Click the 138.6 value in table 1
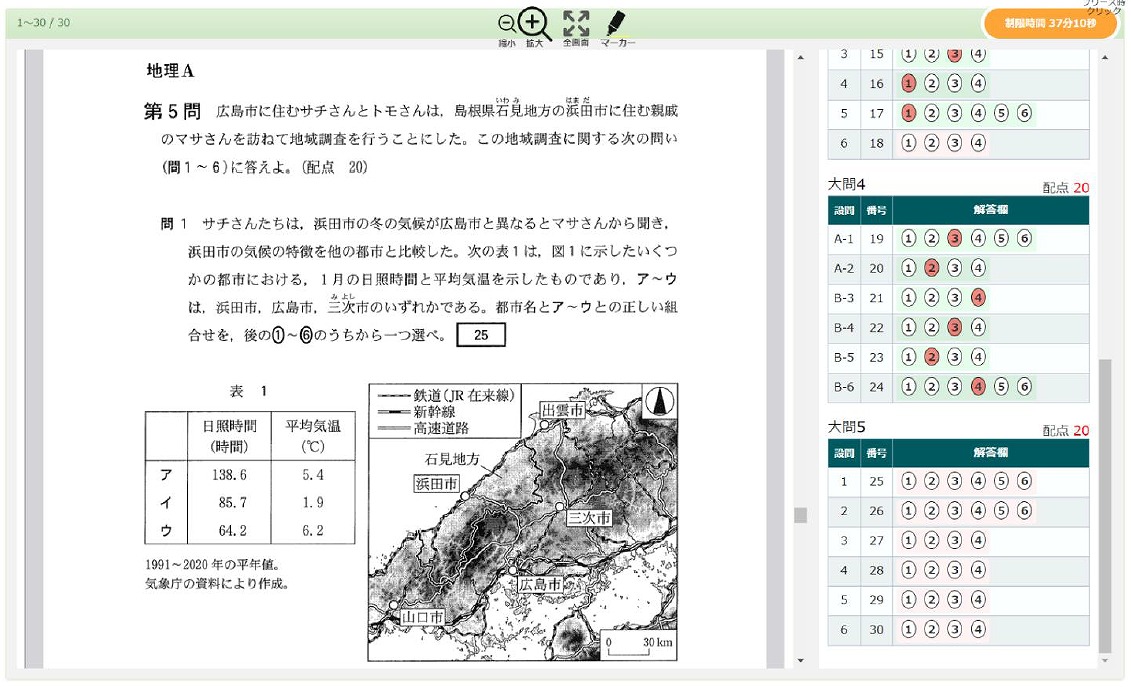Image resolution: width=1131 pixels, height=687 pixels. [229, 475]
